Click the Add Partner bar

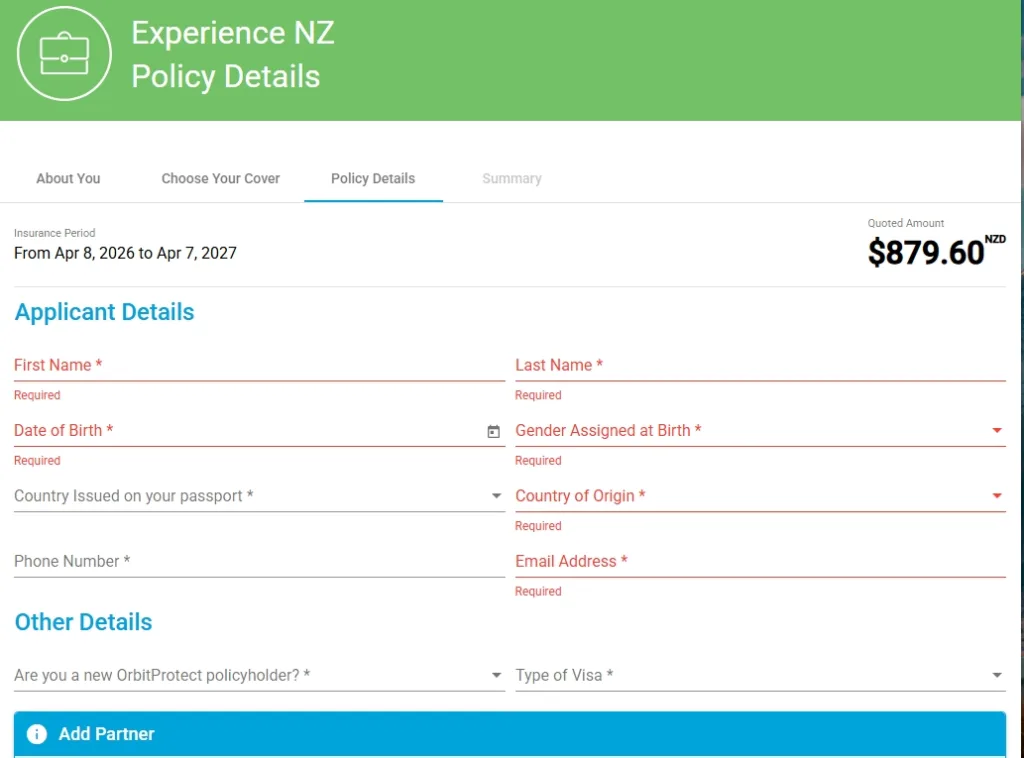click(x=510, y=734)
